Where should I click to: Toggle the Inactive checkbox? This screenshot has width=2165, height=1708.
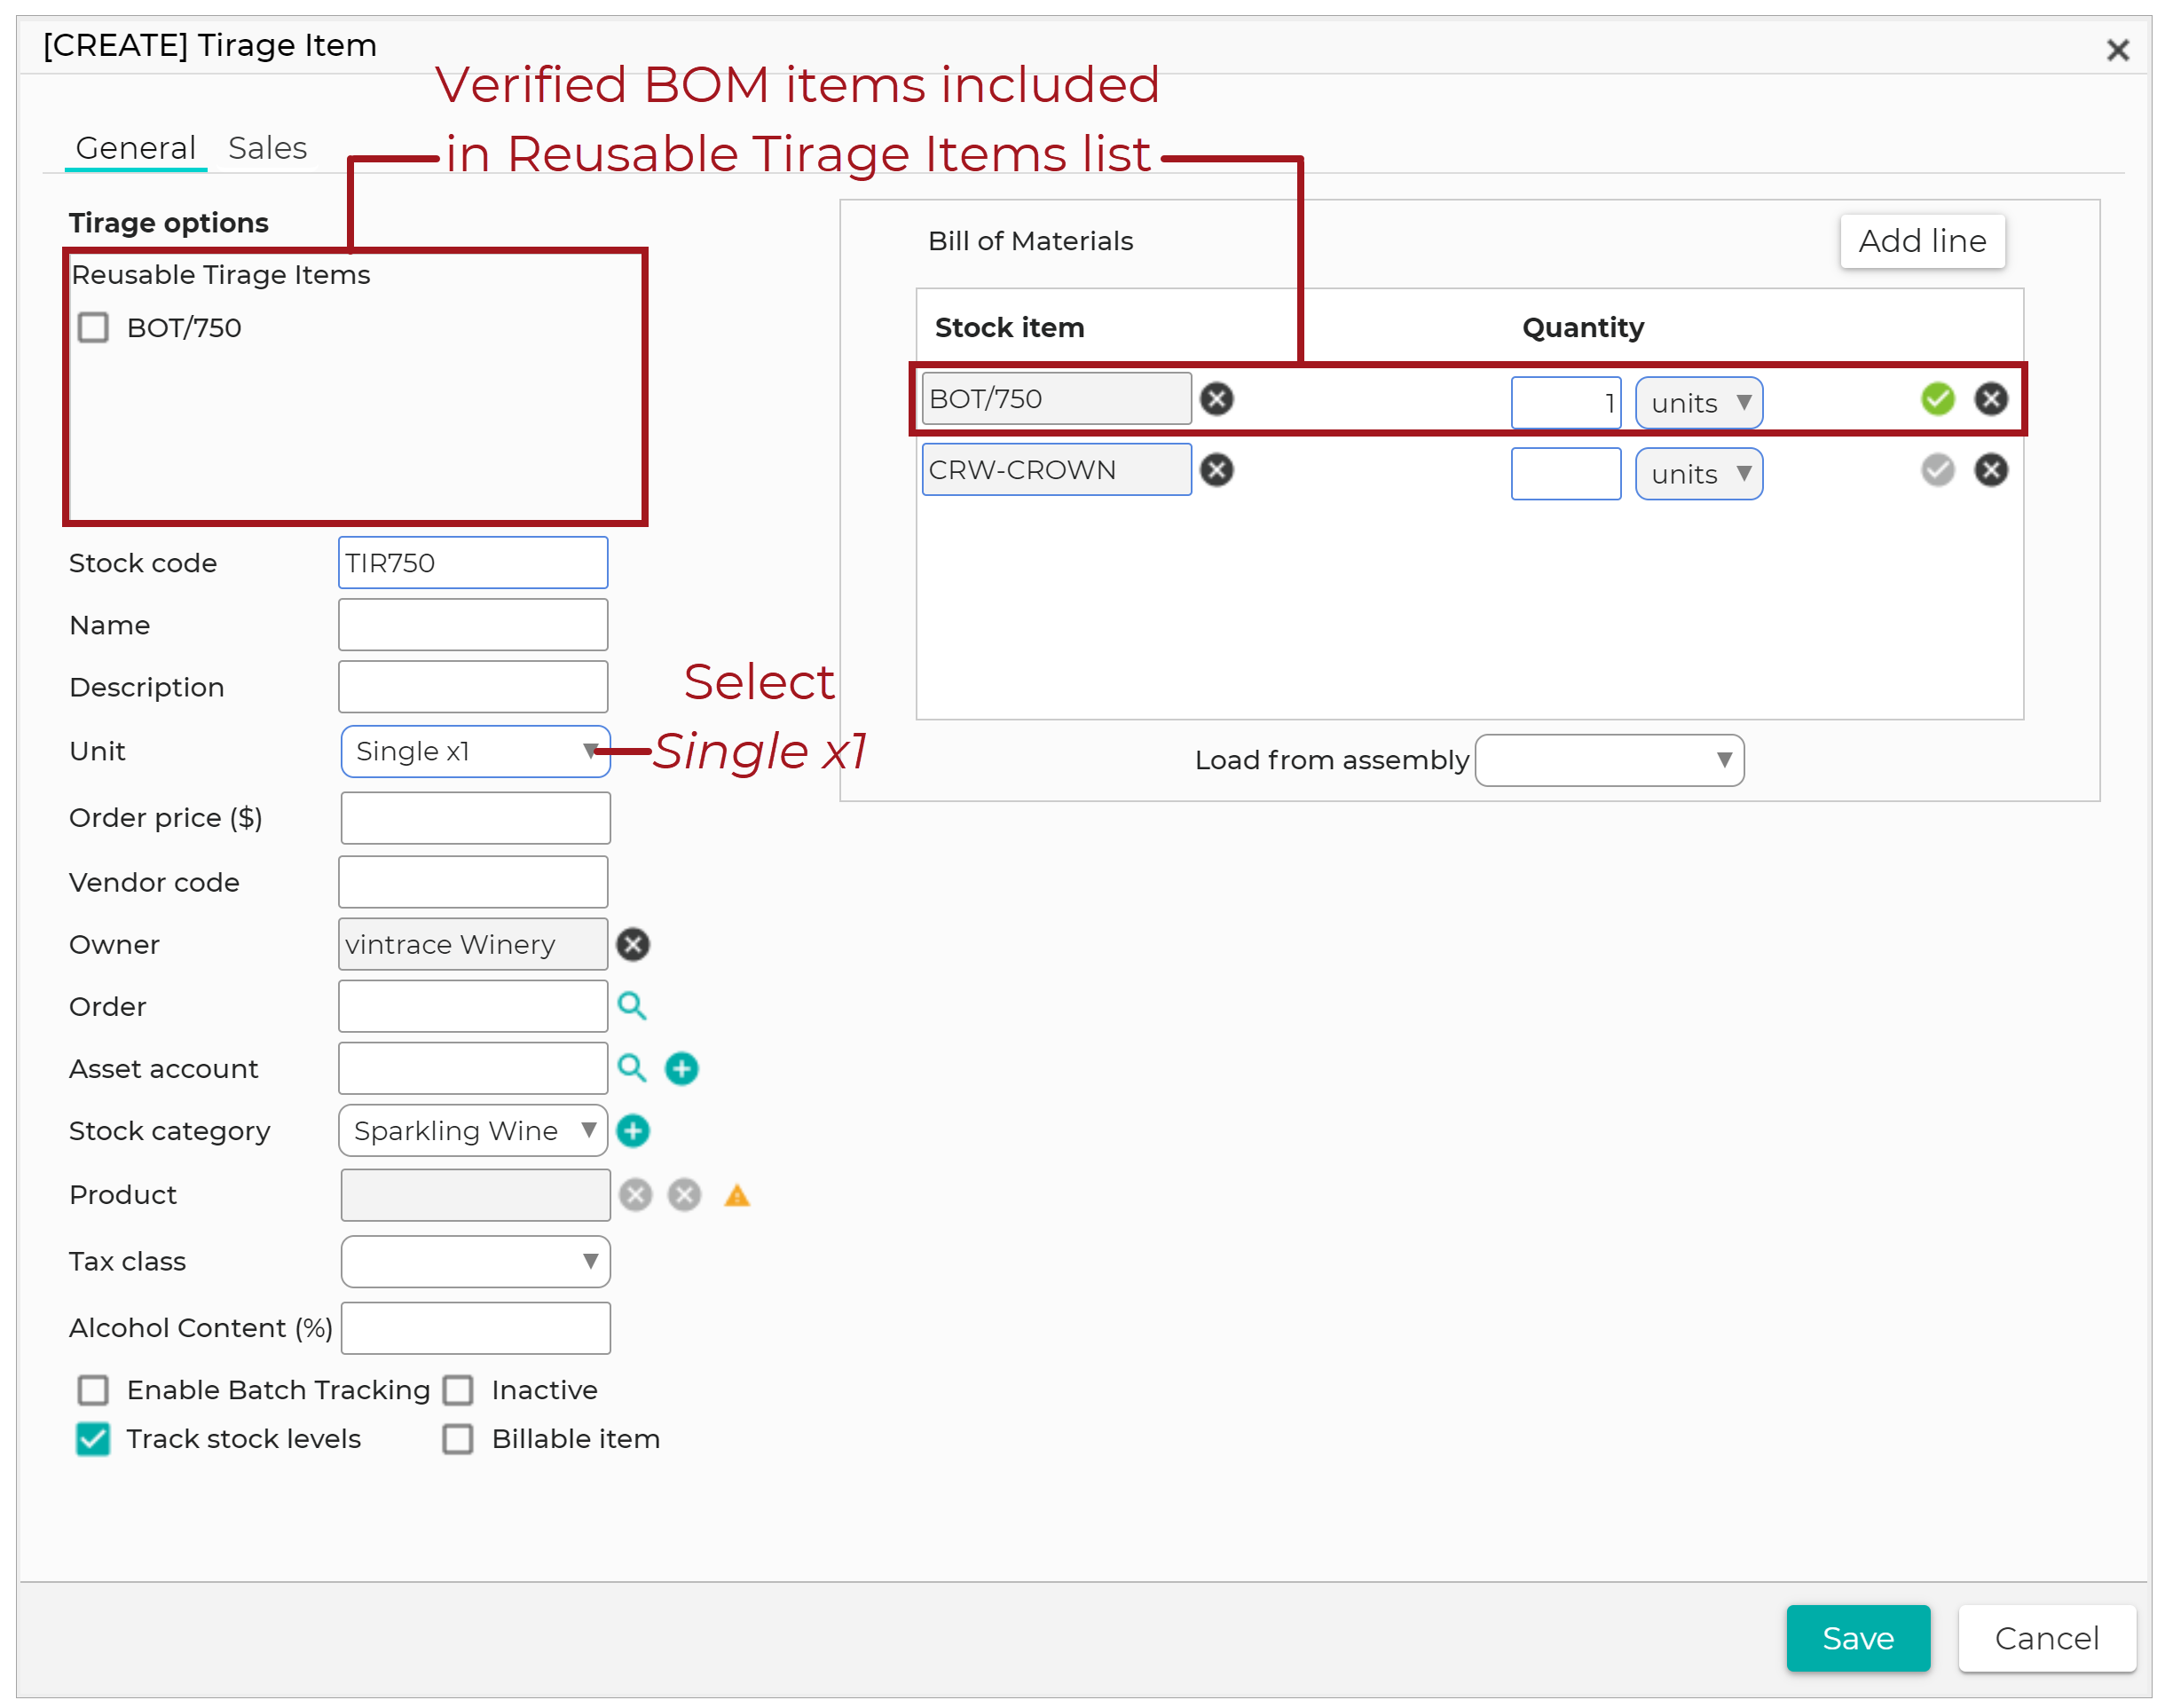[x=458, y=1390]
